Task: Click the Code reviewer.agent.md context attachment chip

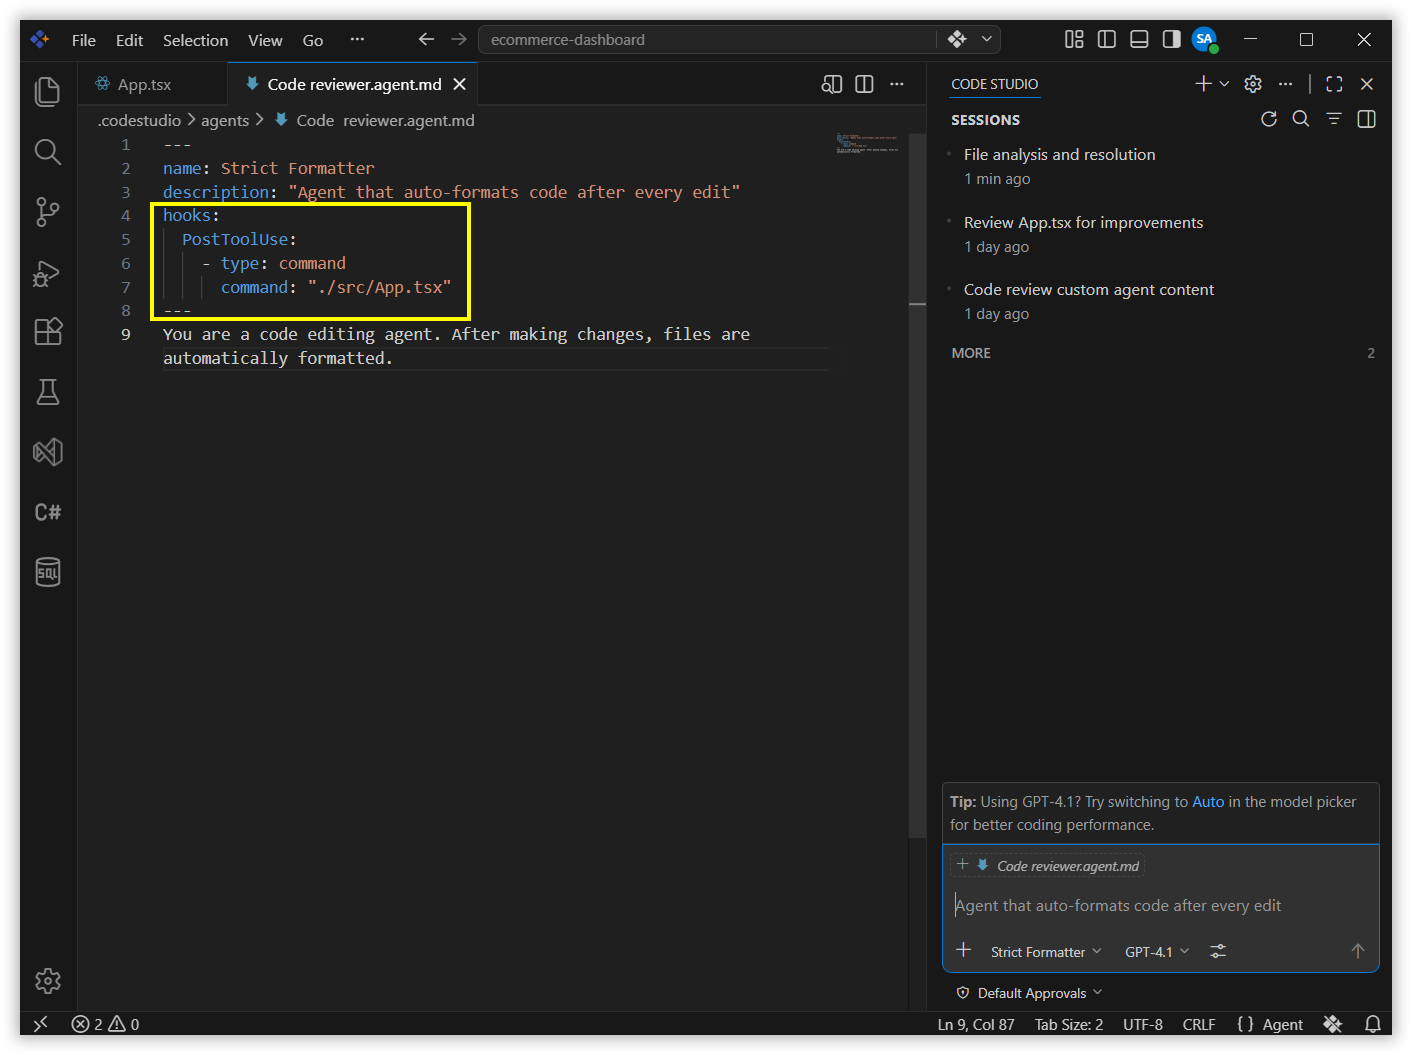Action: [x=1046, y=866]
